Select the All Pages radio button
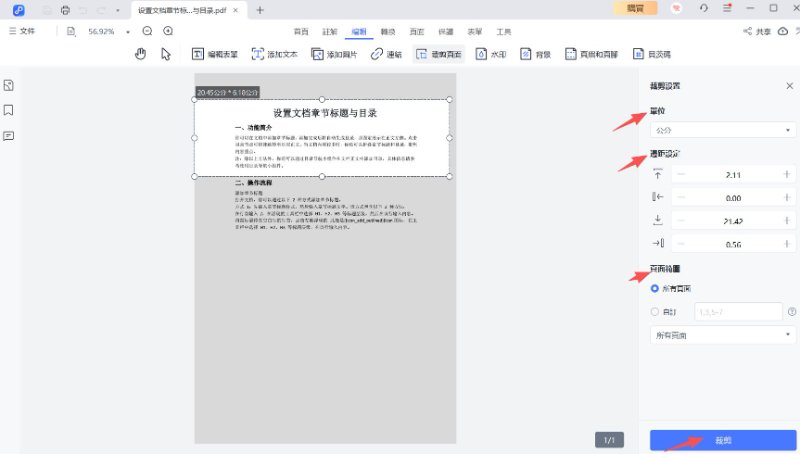Image resolution: width=800 pixels, height=454 pixels. click(655, 288)
